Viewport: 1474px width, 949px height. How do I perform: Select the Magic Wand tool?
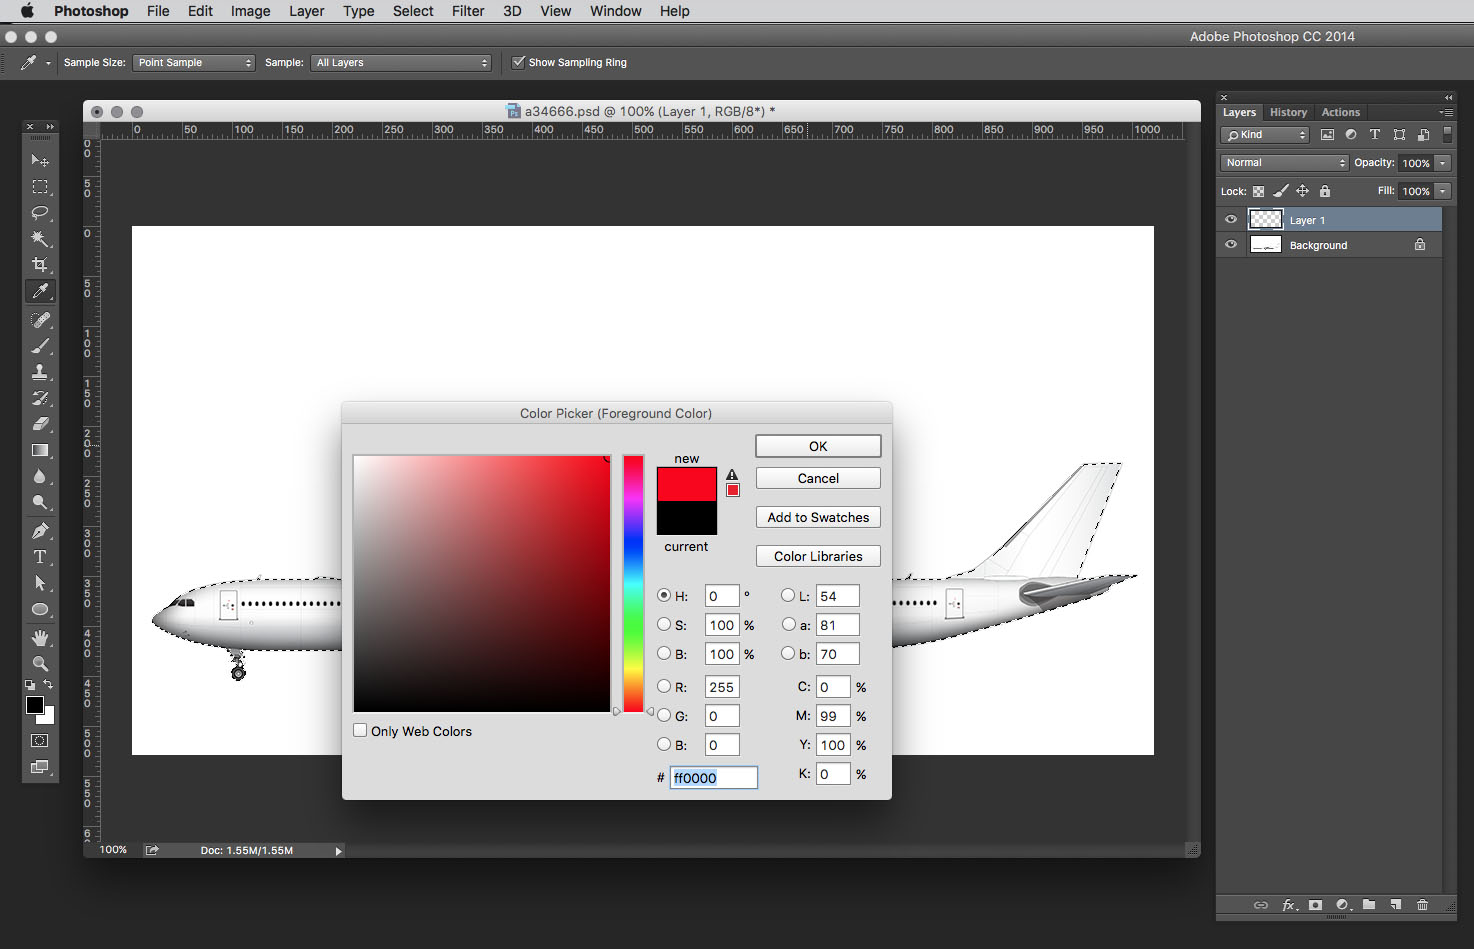click(x=40, y=238)
